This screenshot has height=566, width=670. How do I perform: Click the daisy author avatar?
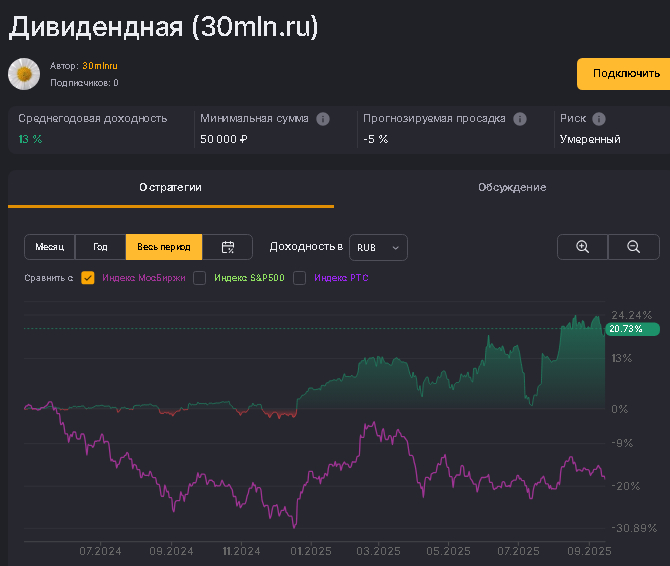[24, 74]
